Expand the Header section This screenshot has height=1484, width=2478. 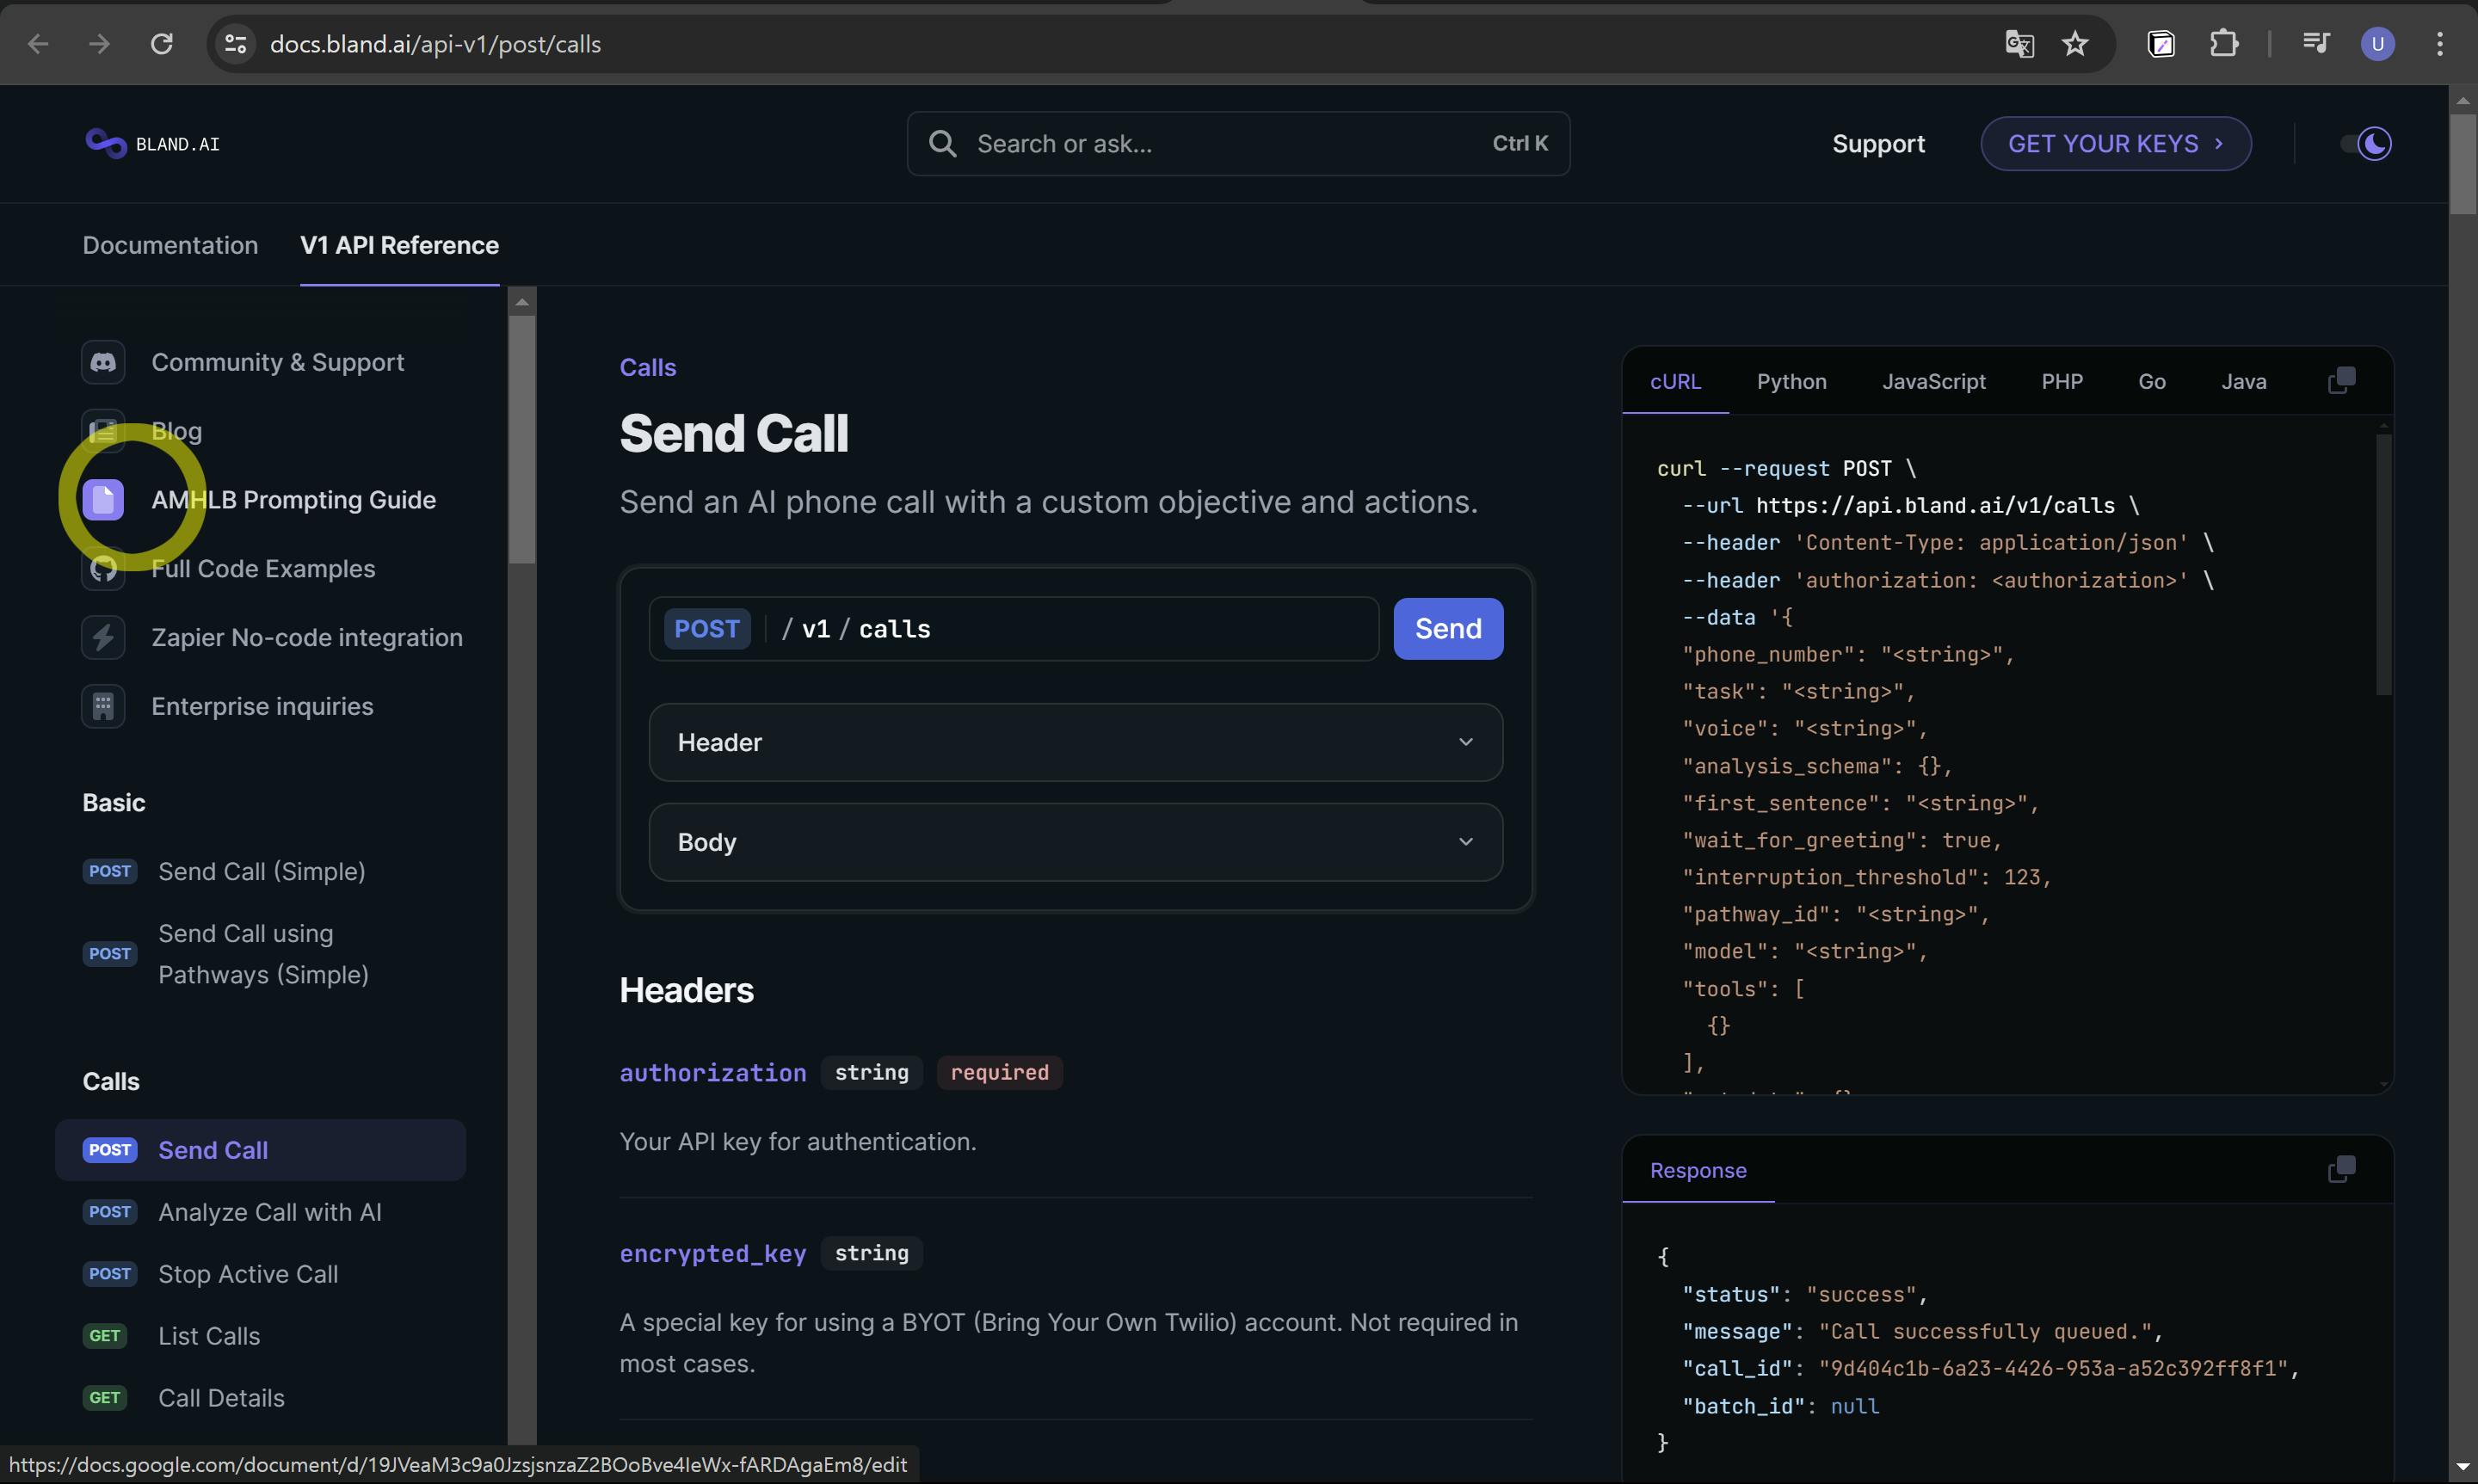pyautogui.click(x=1075, y=742)
